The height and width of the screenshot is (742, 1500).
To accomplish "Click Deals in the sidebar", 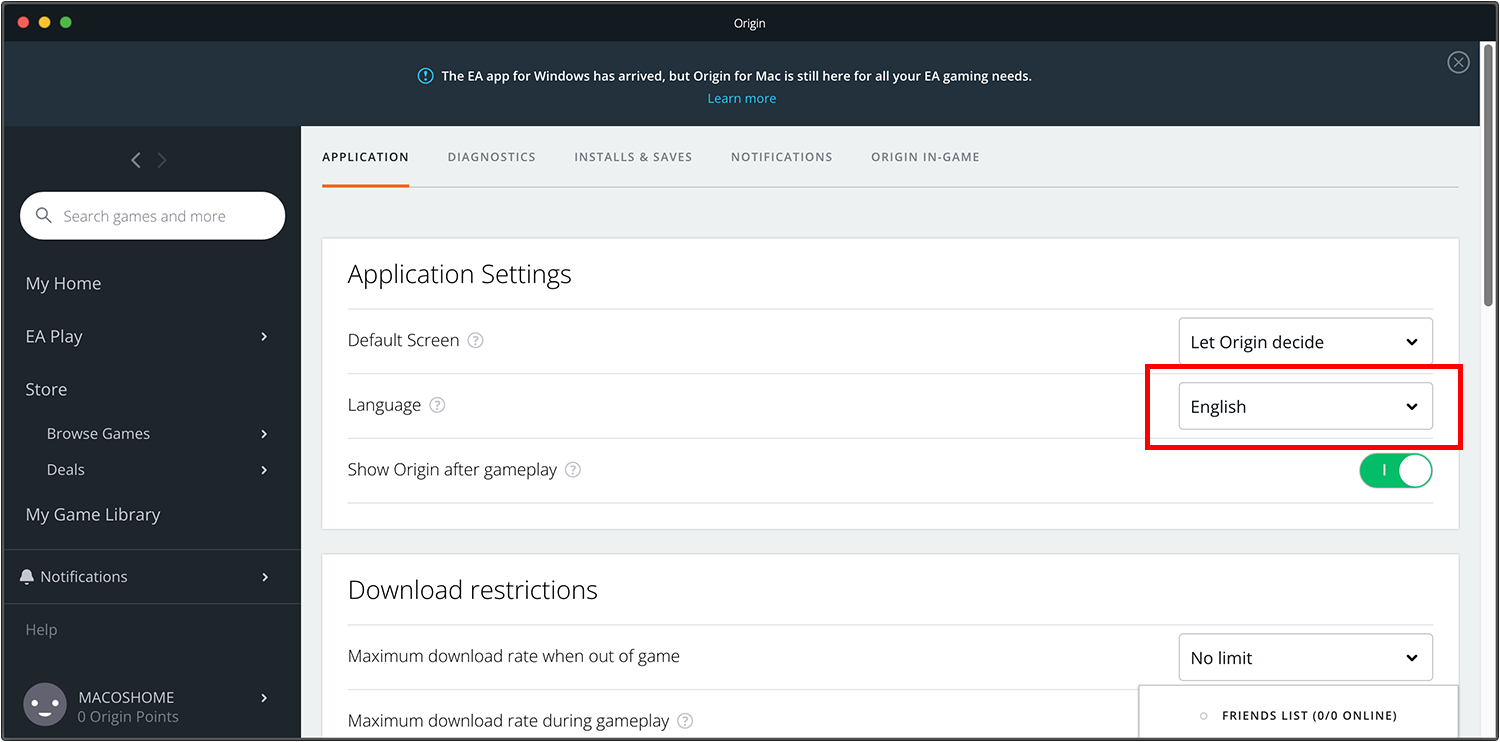I will (x=66, y=470).
